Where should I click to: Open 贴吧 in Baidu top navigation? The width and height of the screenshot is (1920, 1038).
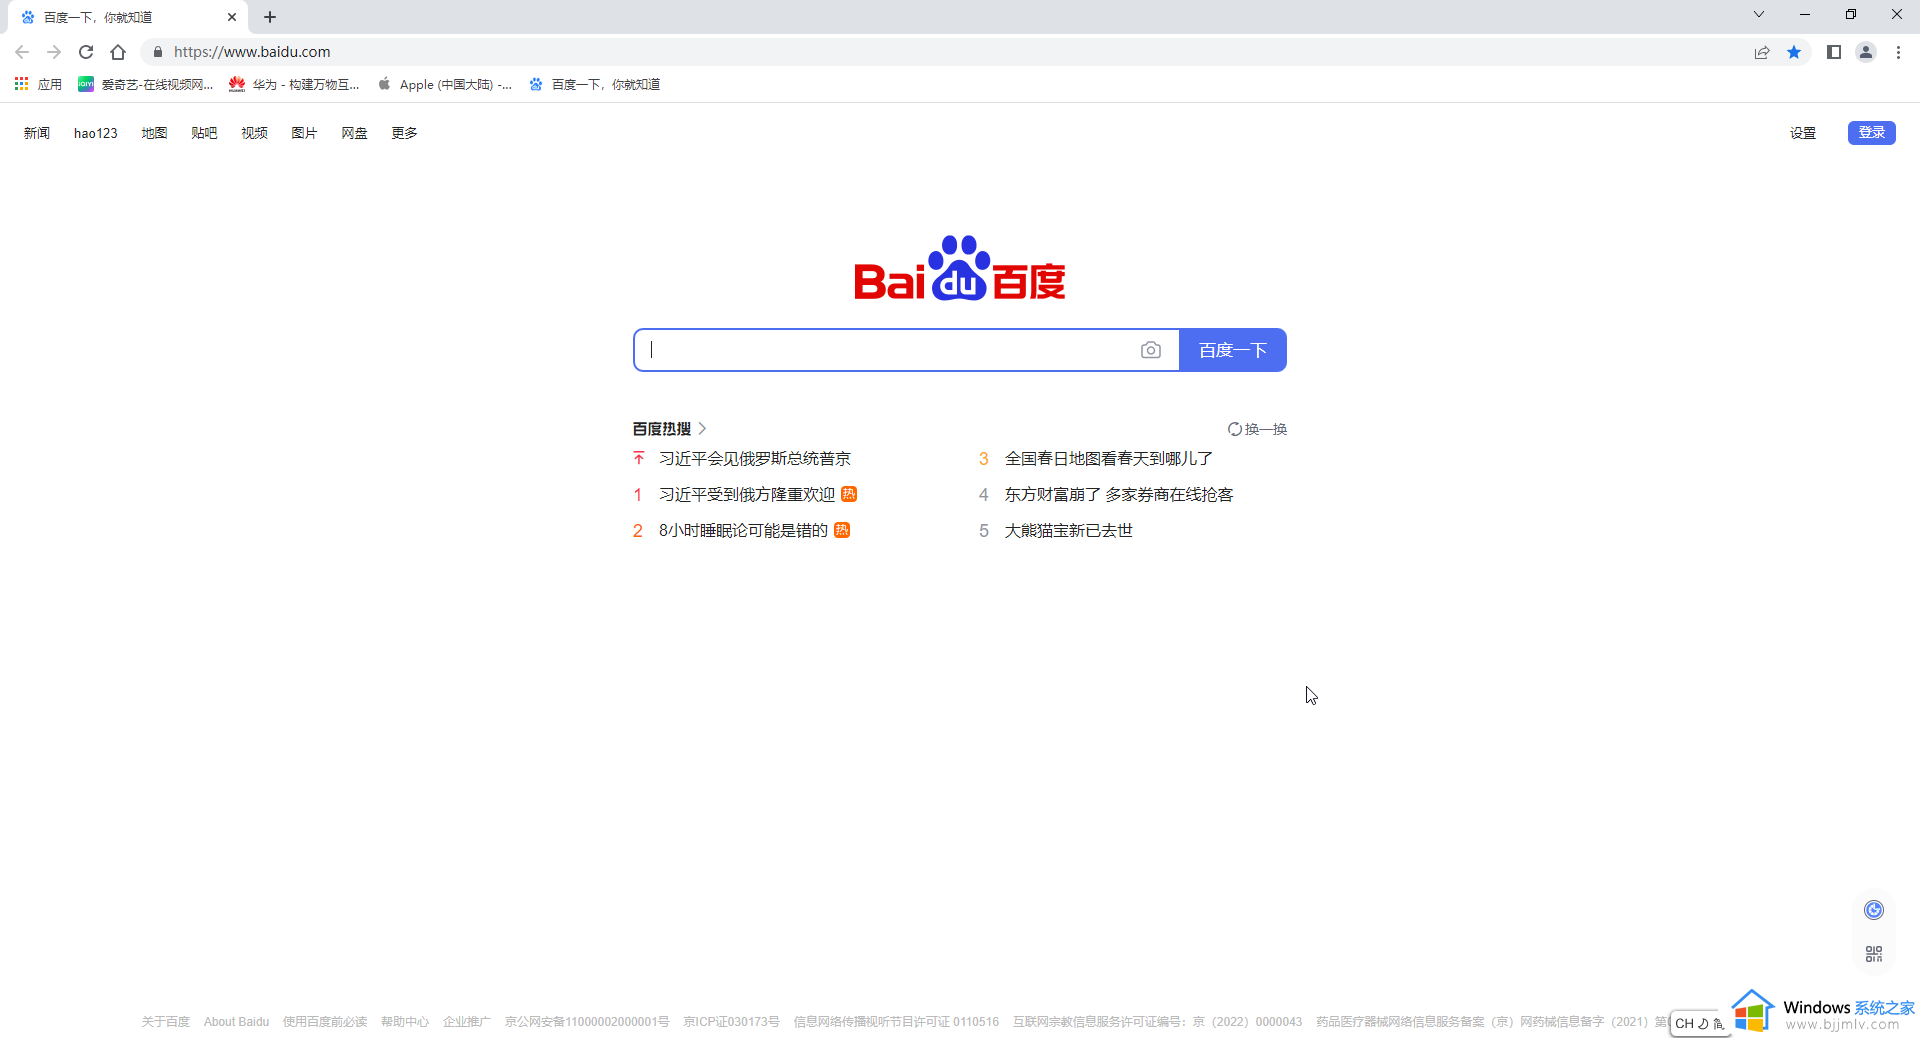pyautogui.click(x=204, y=133)
